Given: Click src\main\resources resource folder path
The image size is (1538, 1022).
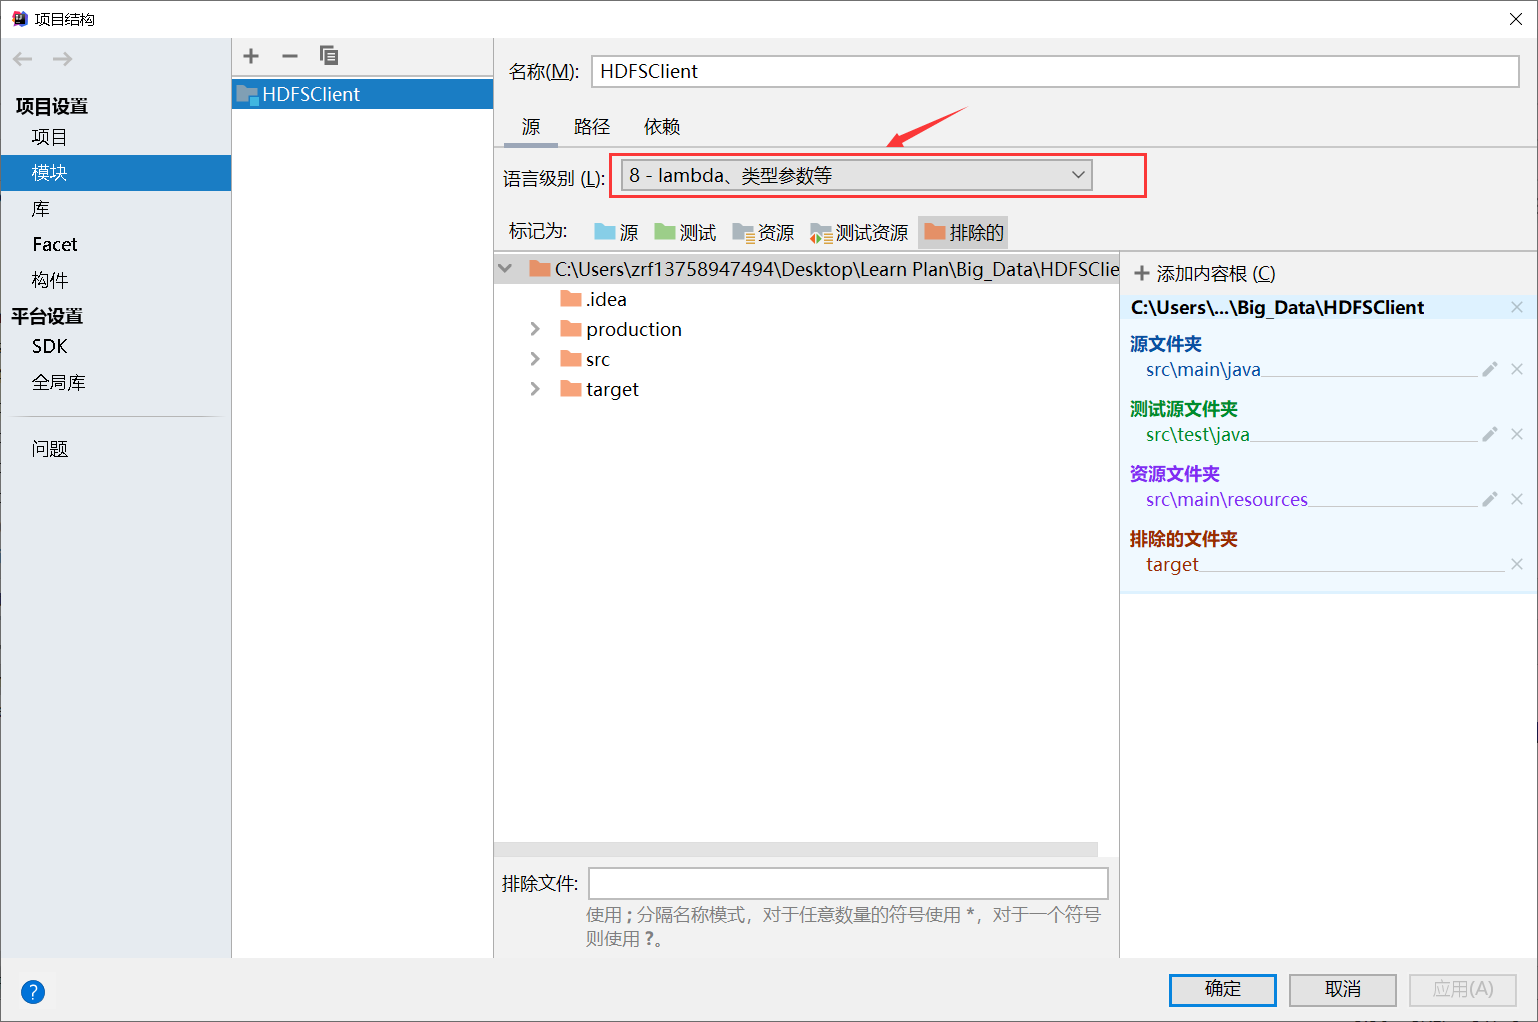Looking at the screenshot, I should 1227,499.
